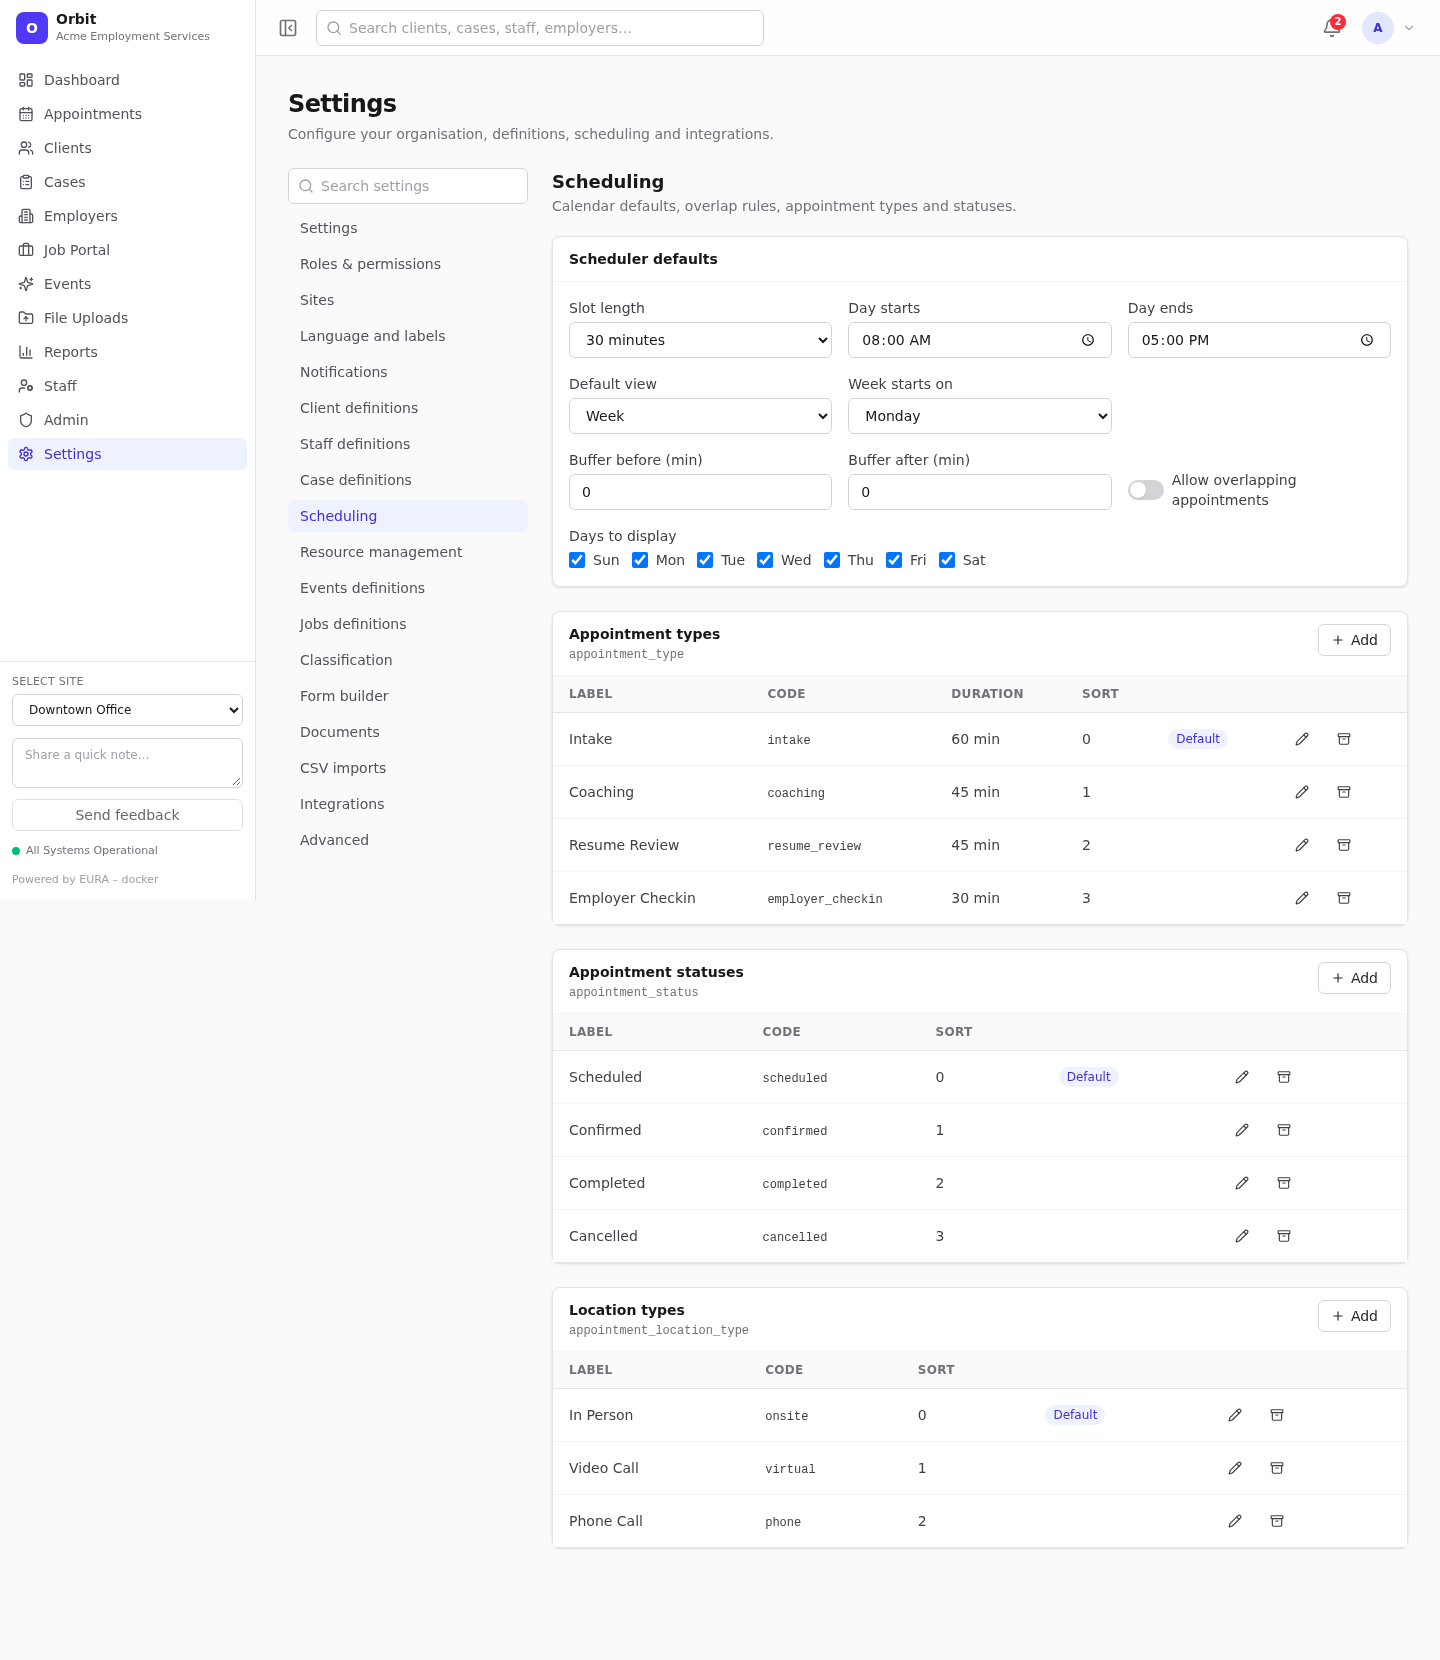Archive the Employer Checkin appointment type

(x=1344, y=898)
